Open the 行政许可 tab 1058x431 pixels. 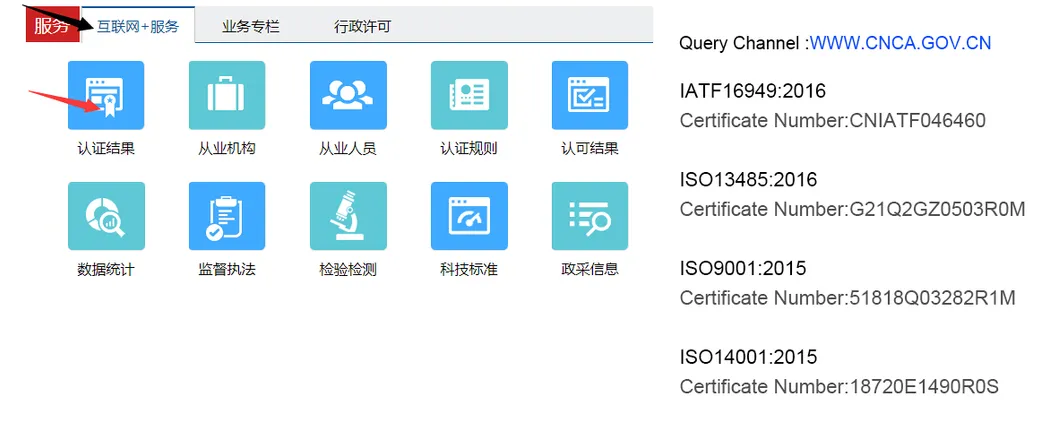[x=362, y=27]
